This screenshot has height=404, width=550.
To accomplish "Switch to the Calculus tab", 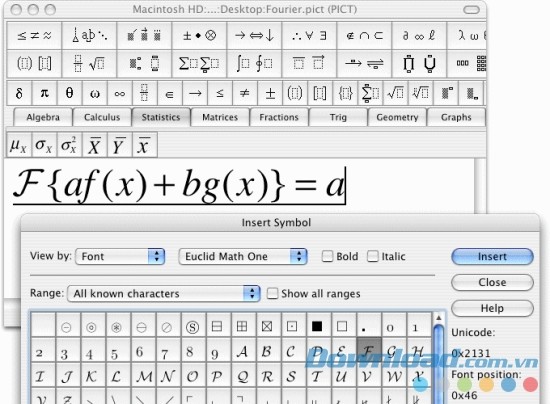I will click(x=102, y=117).
